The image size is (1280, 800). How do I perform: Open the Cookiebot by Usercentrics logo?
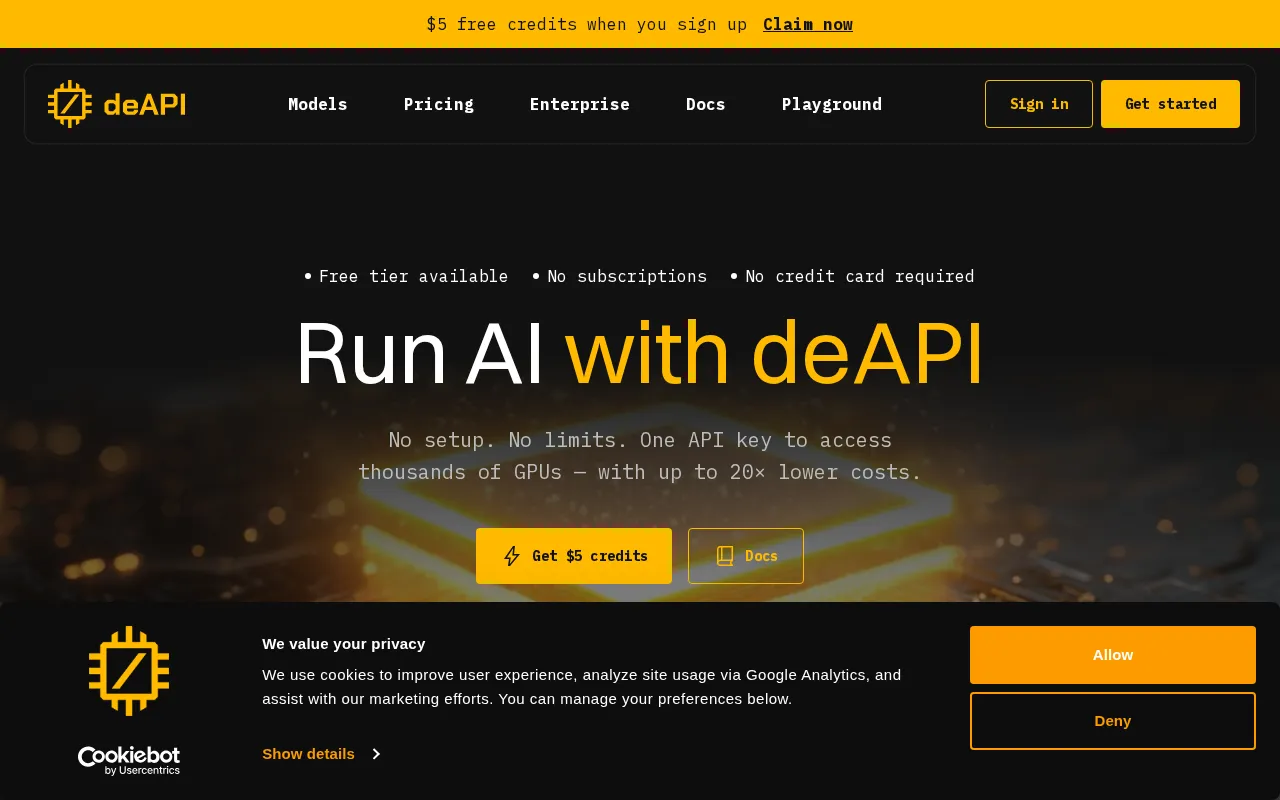click(x=129, y=761)
